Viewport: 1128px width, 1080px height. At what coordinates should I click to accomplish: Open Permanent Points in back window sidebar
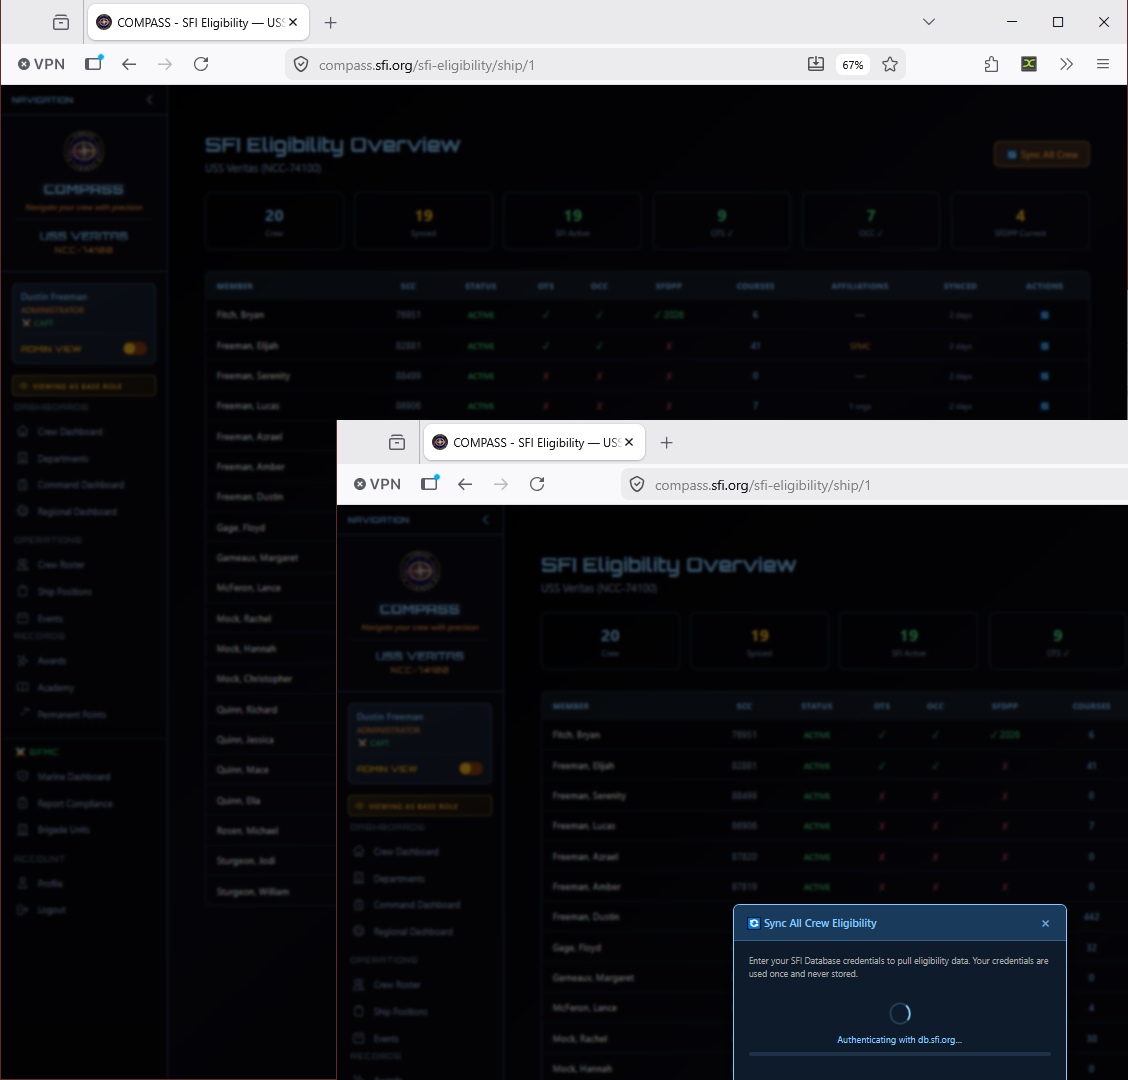[71, 714]
